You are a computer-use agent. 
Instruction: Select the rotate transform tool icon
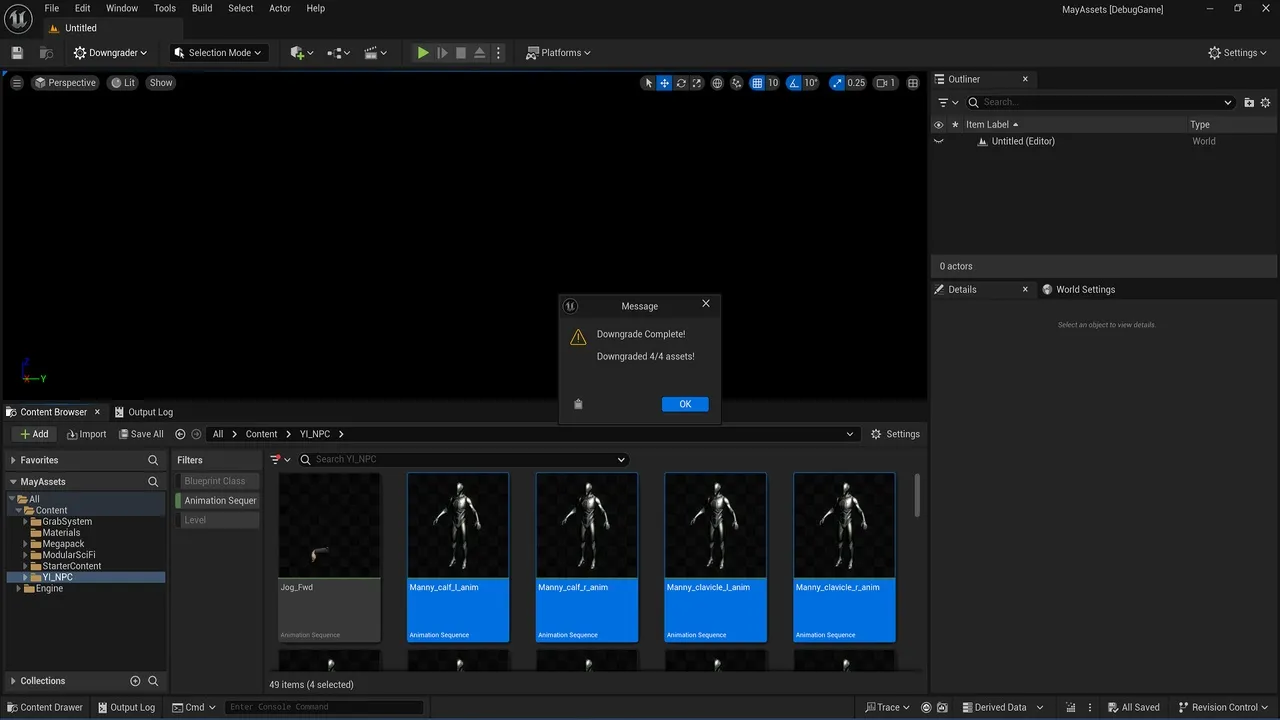[x=681, y=83]
